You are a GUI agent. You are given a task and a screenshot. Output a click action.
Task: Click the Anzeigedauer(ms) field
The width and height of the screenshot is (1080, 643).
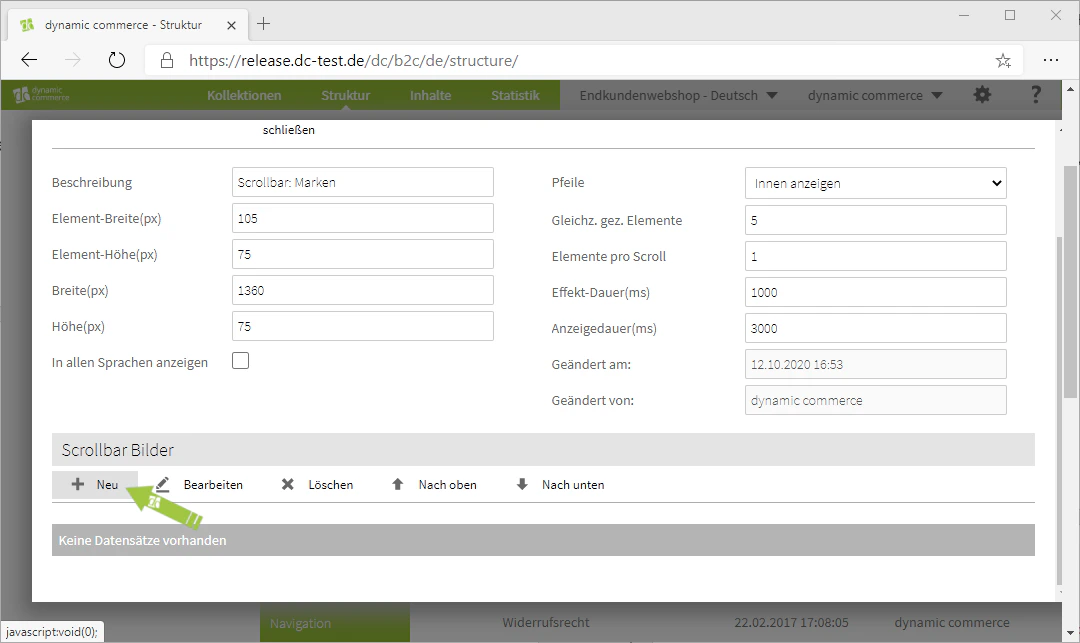point(875,328)
